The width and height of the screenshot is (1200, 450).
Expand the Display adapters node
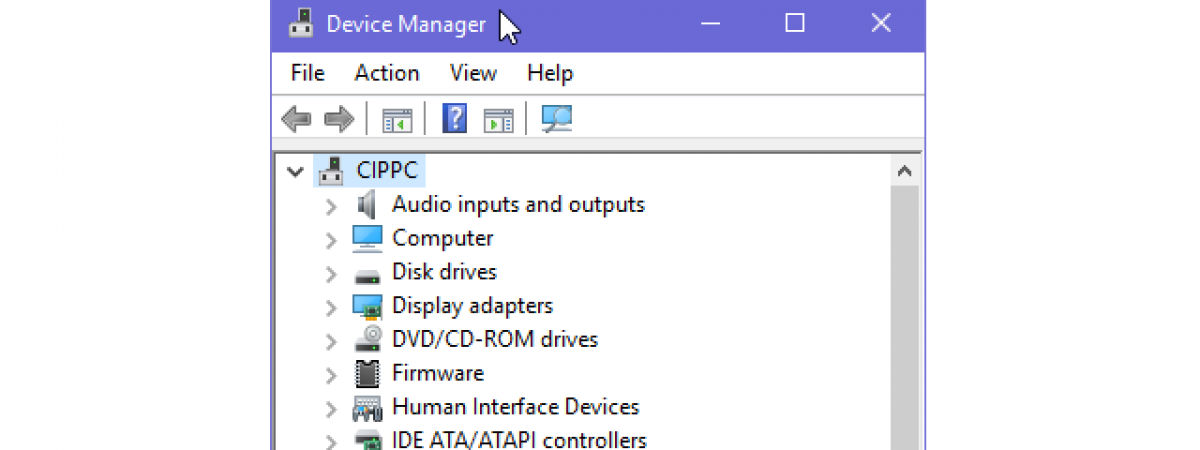point(331,307)
